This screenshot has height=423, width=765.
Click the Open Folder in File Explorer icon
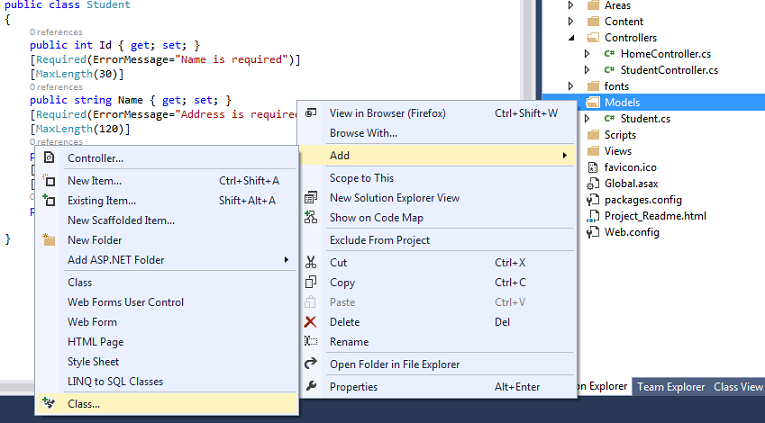310,364
